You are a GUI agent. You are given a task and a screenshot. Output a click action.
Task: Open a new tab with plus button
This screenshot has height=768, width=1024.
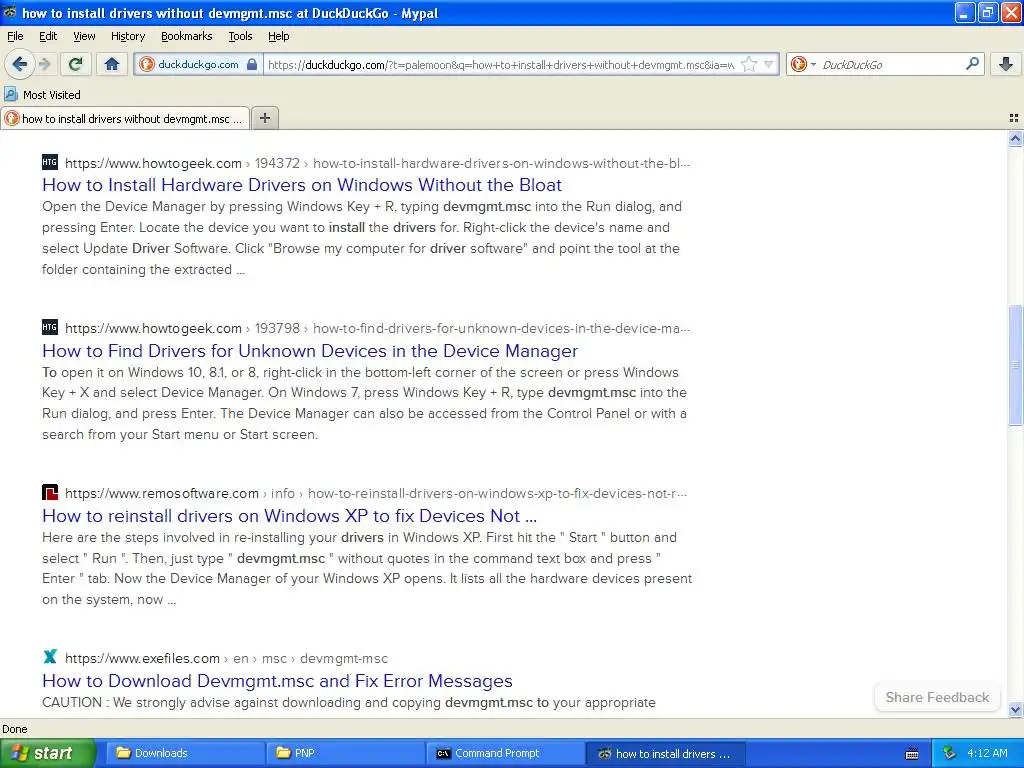click(264, 118)
